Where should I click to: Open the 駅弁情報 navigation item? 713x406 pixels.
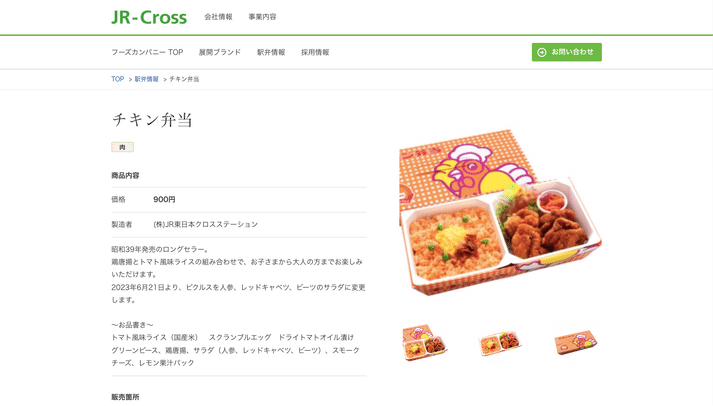[x=271, y=52]
